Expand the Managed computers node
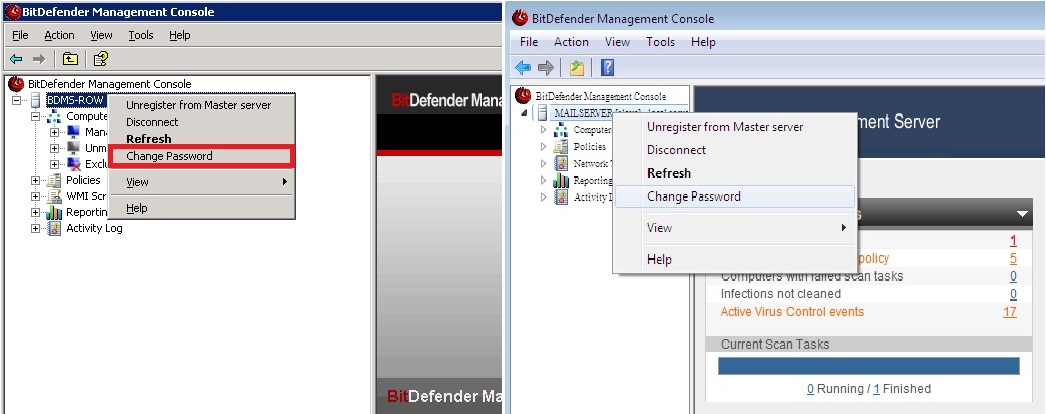This screenshot has height=414, width=1046. click(x=55, y=132)
